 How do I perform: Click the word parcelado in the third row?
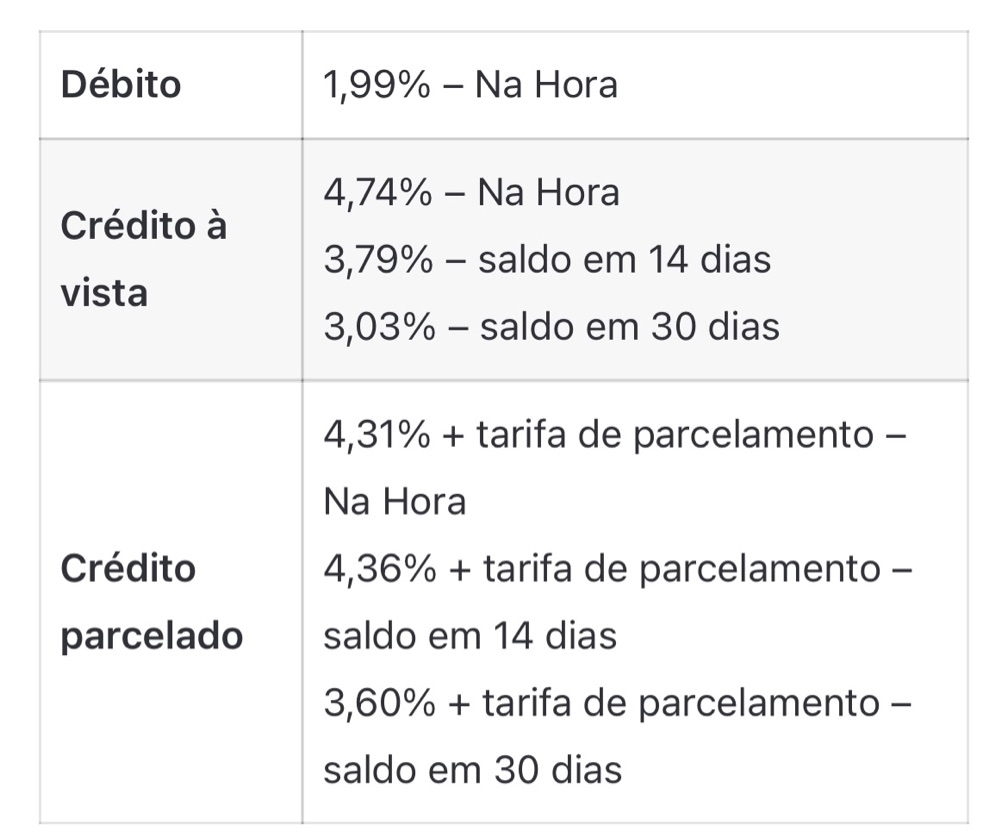pyautogui.click(x=152, y=636)
